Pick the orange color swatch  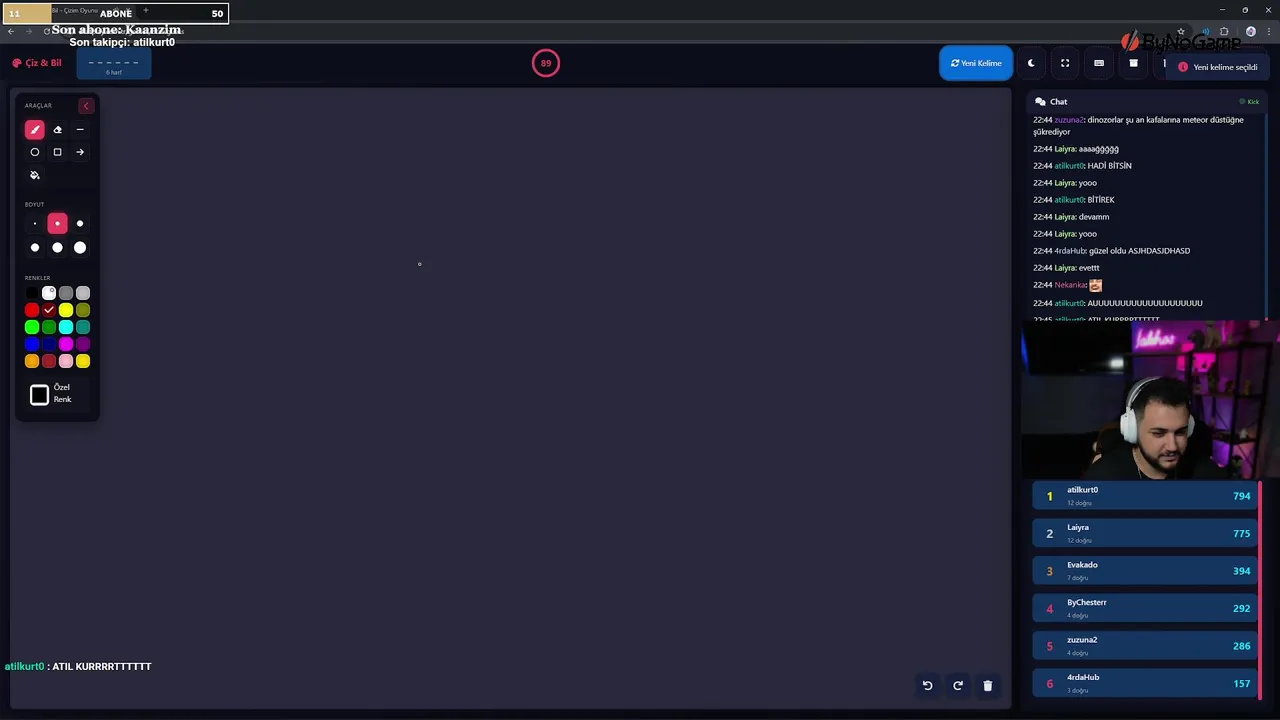[x=32, y=361]
